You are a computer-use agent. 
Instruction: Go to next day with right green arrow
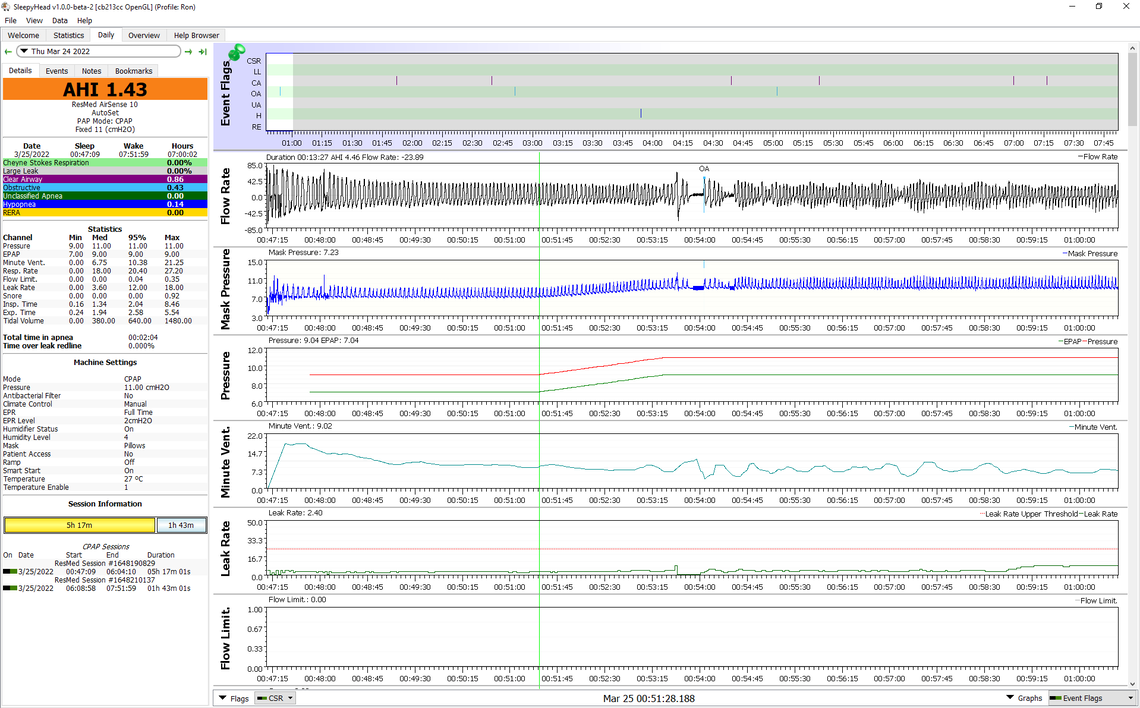188,51
